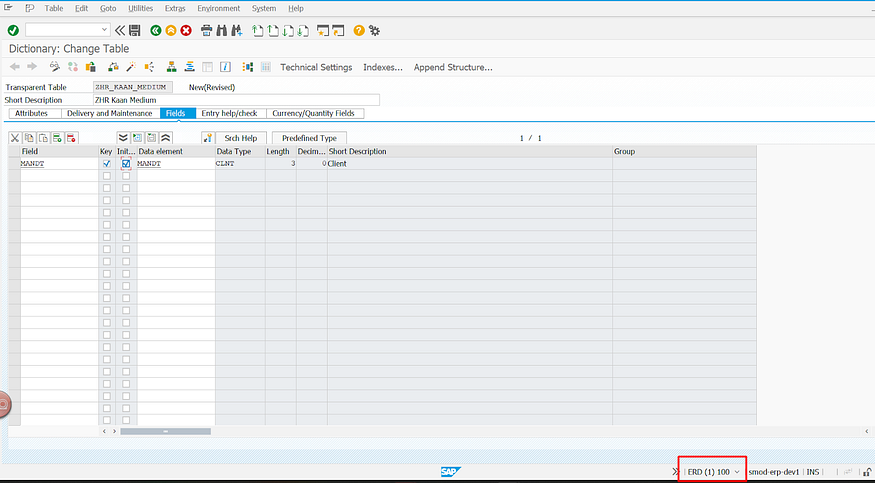
Task: Open the ERD (1) 100 system dropdown
Action: point(713,472)
